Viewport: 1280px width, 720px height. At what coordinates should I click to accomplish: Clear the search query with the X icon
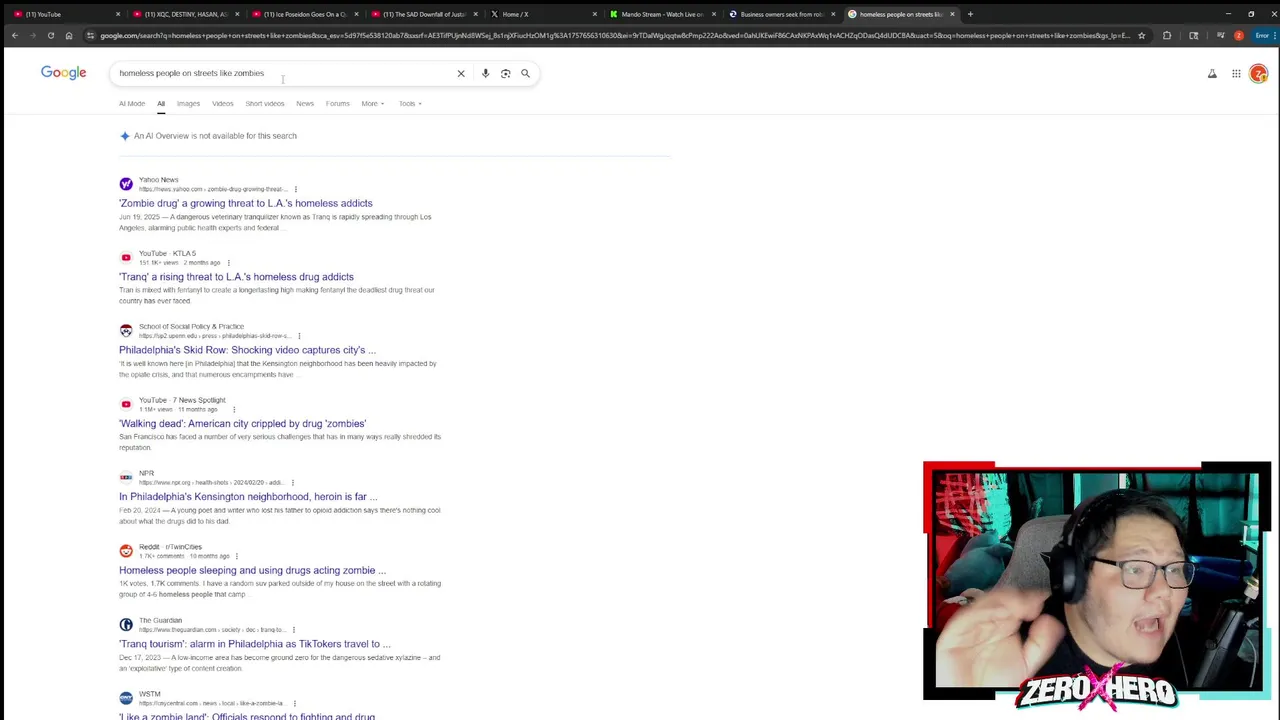point(461,73)
